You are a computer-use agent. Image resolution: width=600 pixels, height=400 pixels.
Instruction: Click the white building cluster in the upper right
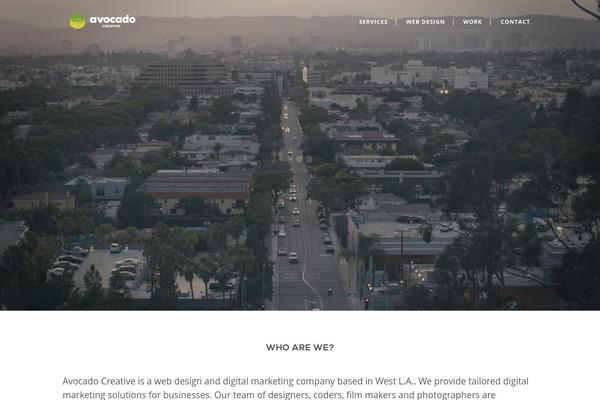coord(429,74)
